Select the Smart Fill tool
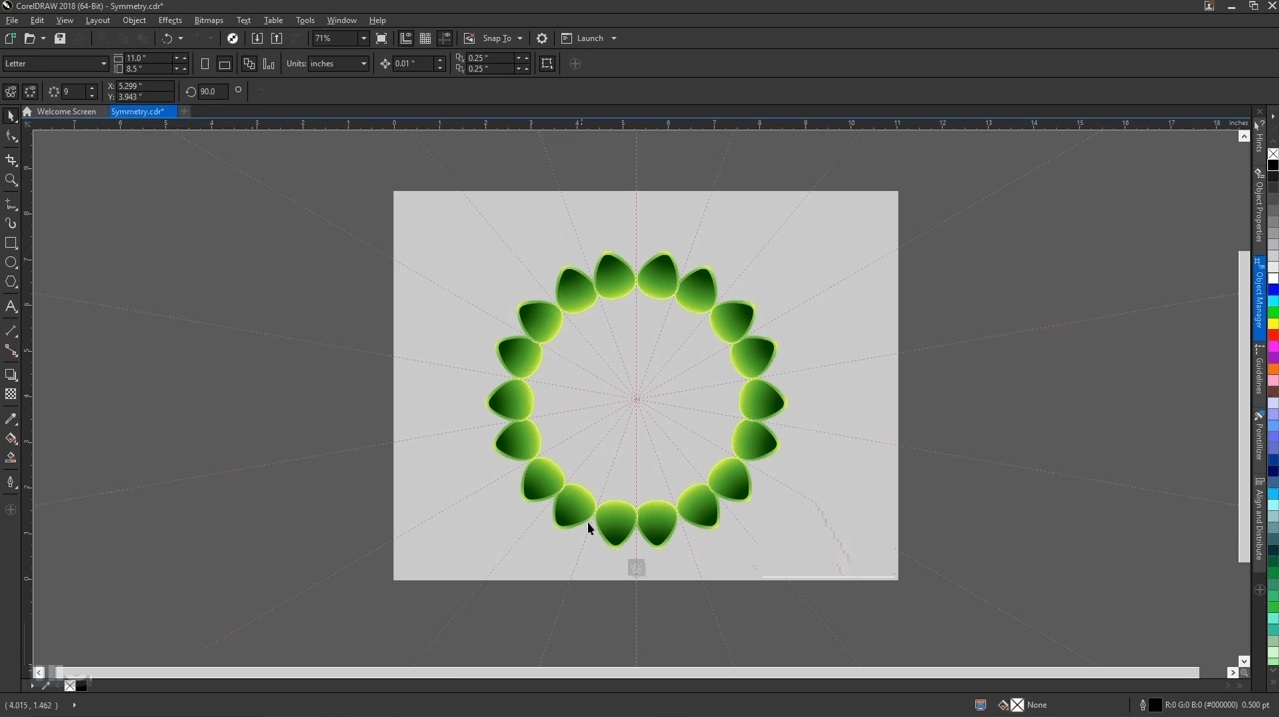Screen dimensions: 1279x717 (x=11, y=458)
